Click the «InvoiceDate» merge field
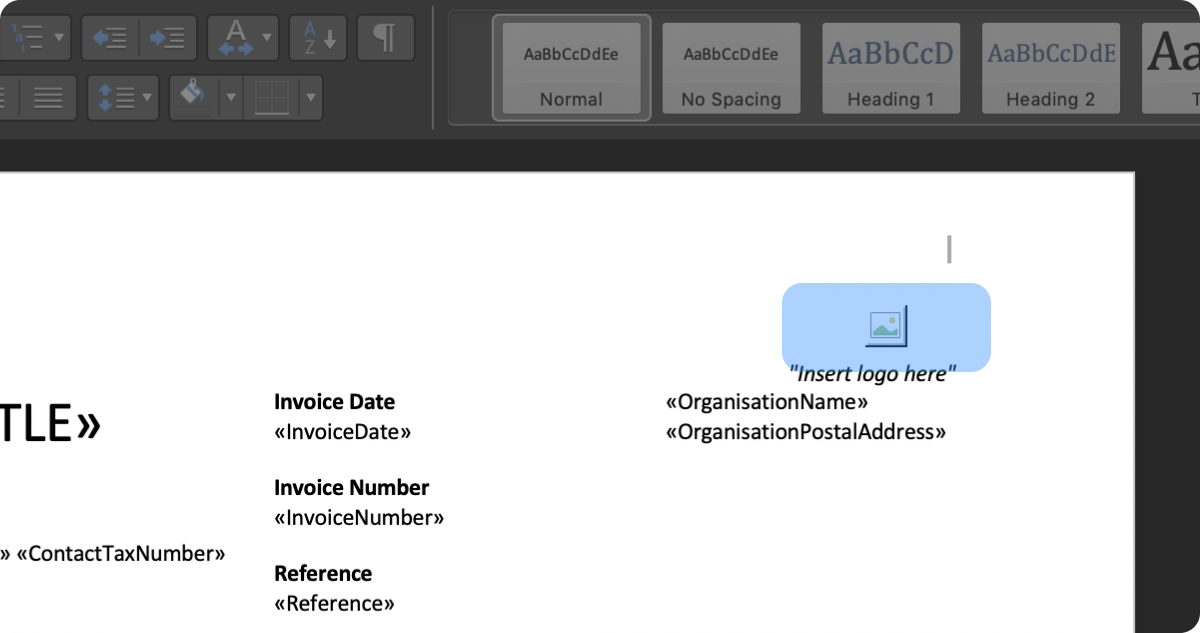Image resolution: width=1200 pixels, height=633 pixels. [343, 432]
